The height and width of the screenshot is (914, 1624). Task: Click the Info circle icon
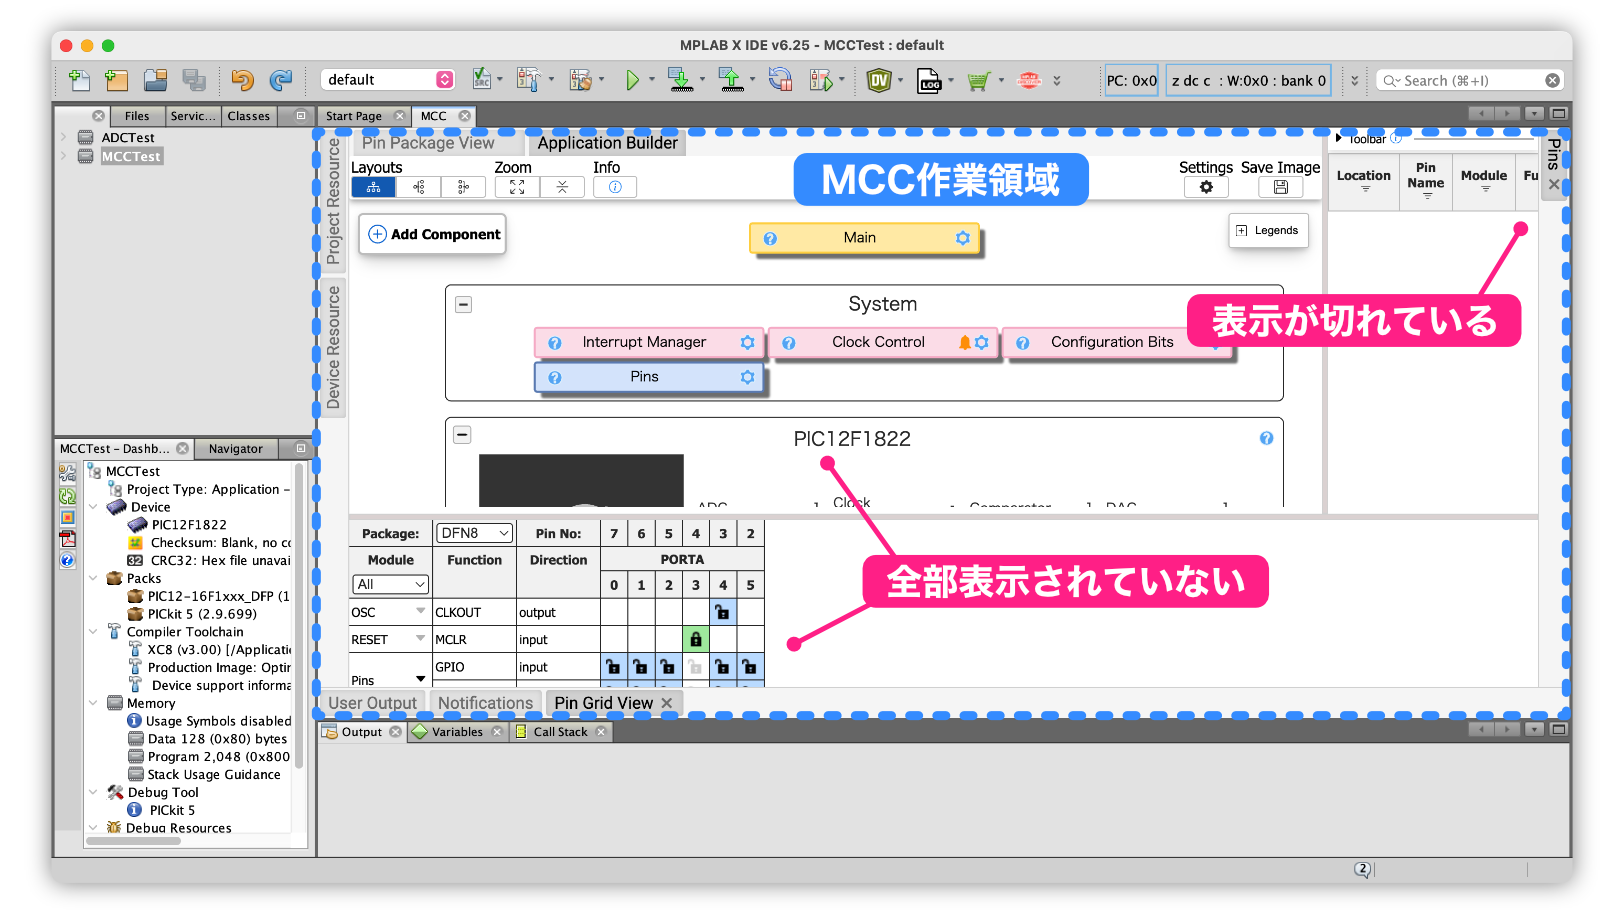[x=615, y=187]
